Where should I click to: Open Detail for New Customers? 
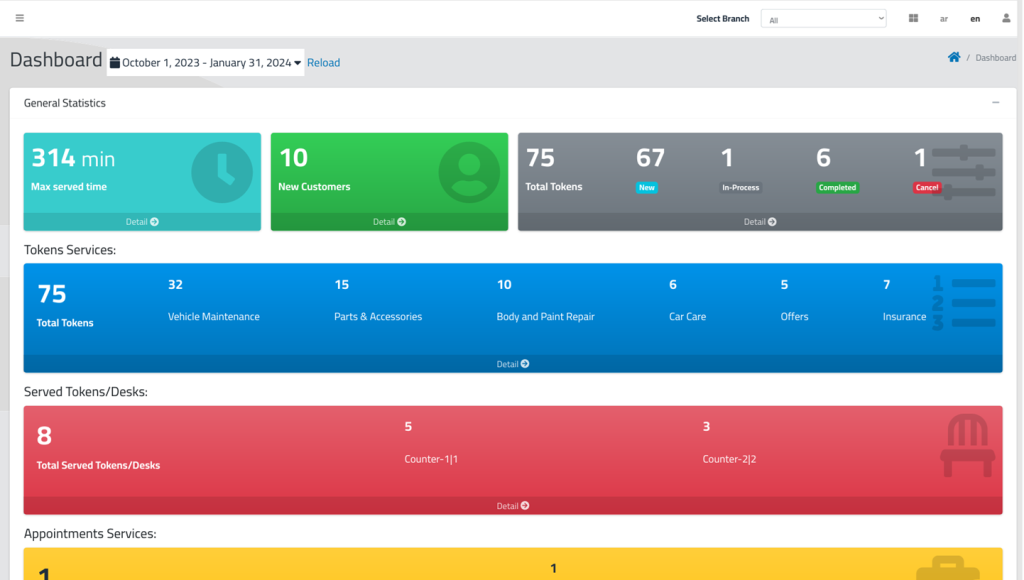click(x=389, y=221)
